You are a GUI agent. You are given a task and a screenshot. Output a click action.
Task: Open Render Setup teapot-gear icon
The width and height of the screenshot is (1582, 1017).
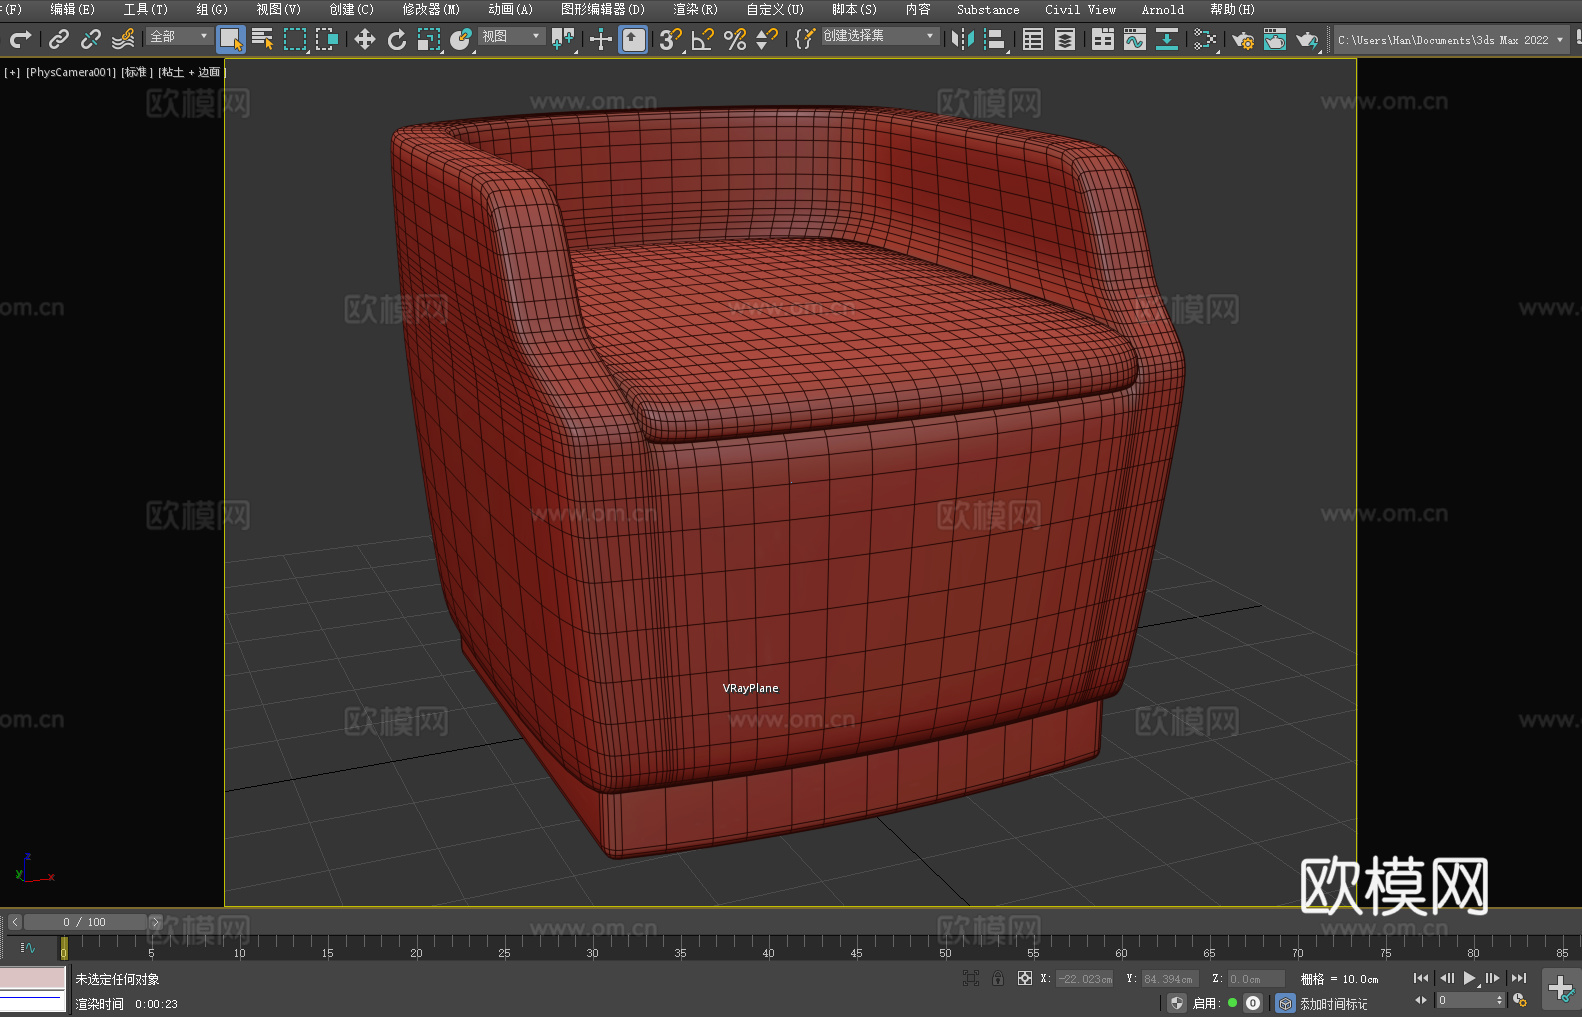tap(1243, 39)
